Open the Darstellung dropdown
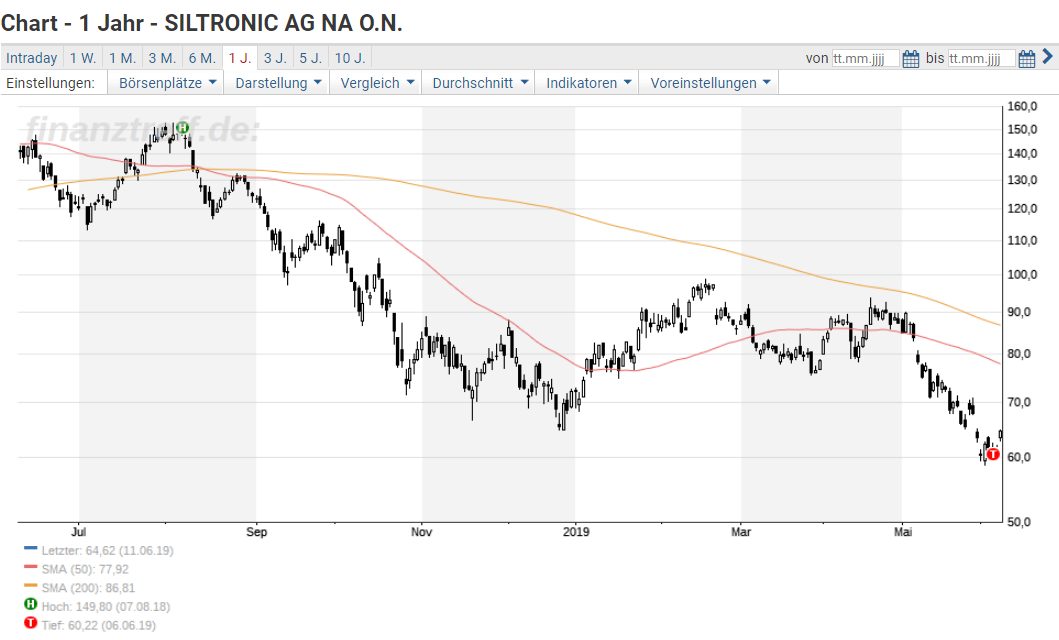1059x640 pixels. click(278, 83)
